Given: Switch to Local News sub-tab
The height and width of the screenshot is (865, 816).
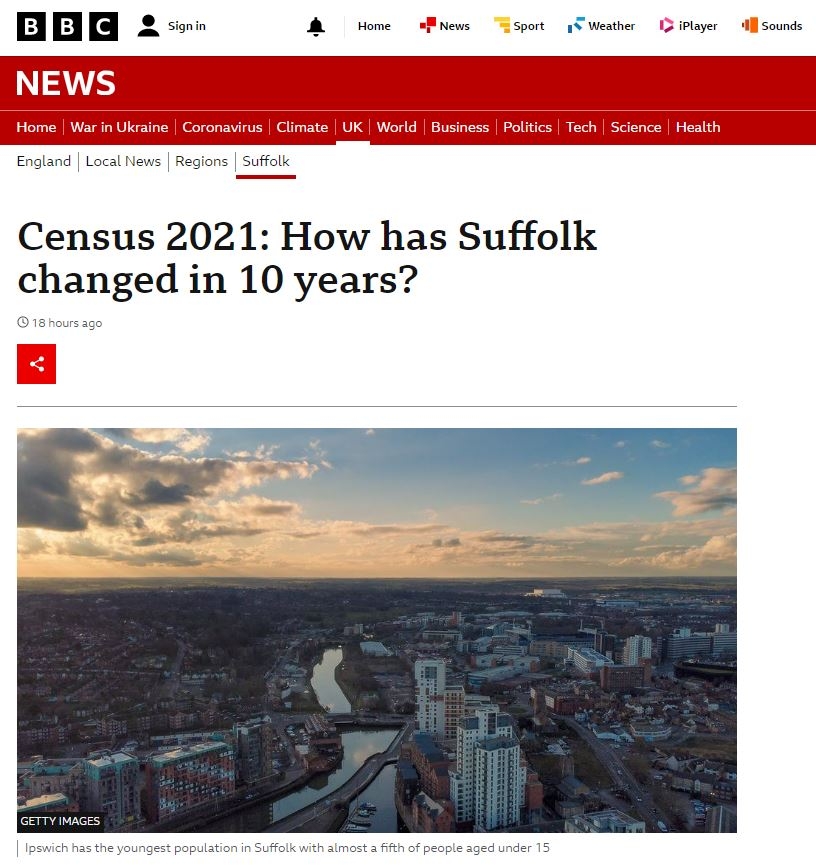Looking at the screenshot, I should click(123, 161).
